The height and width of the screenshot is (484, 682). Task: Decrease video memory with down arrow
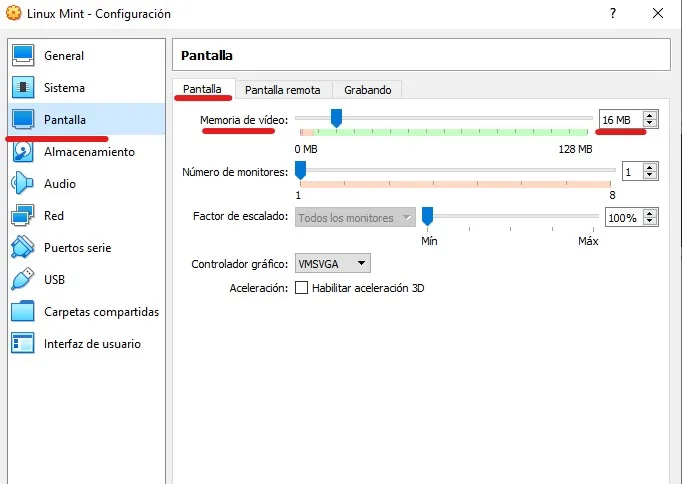(x=649, y=123)
